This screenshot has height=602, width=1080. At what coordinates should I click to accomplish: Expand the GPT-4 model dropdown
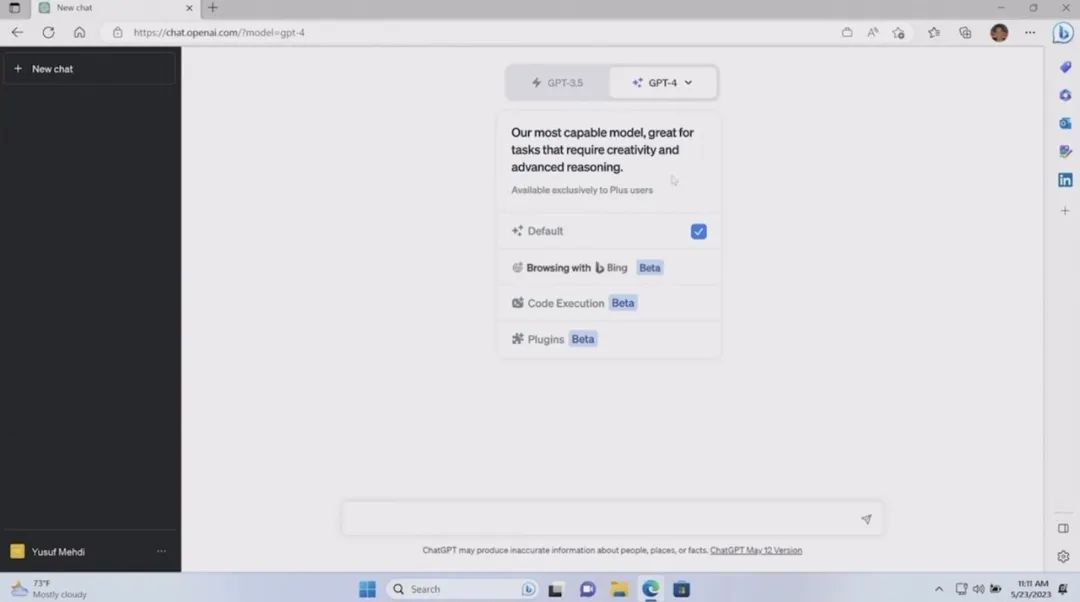tap(663, 83)
